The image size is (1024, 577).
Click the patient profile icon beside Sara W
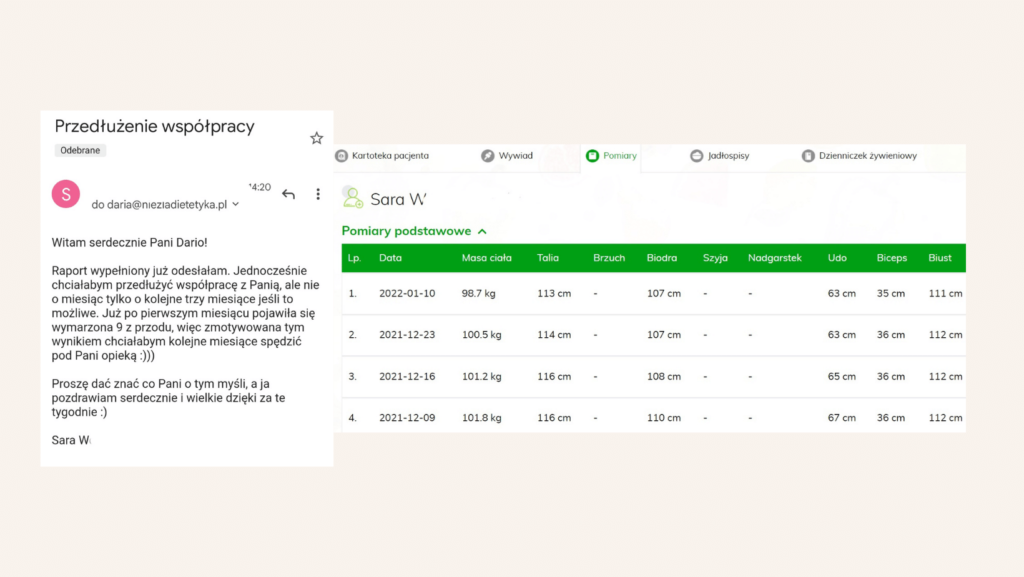[x=352, y=198]
